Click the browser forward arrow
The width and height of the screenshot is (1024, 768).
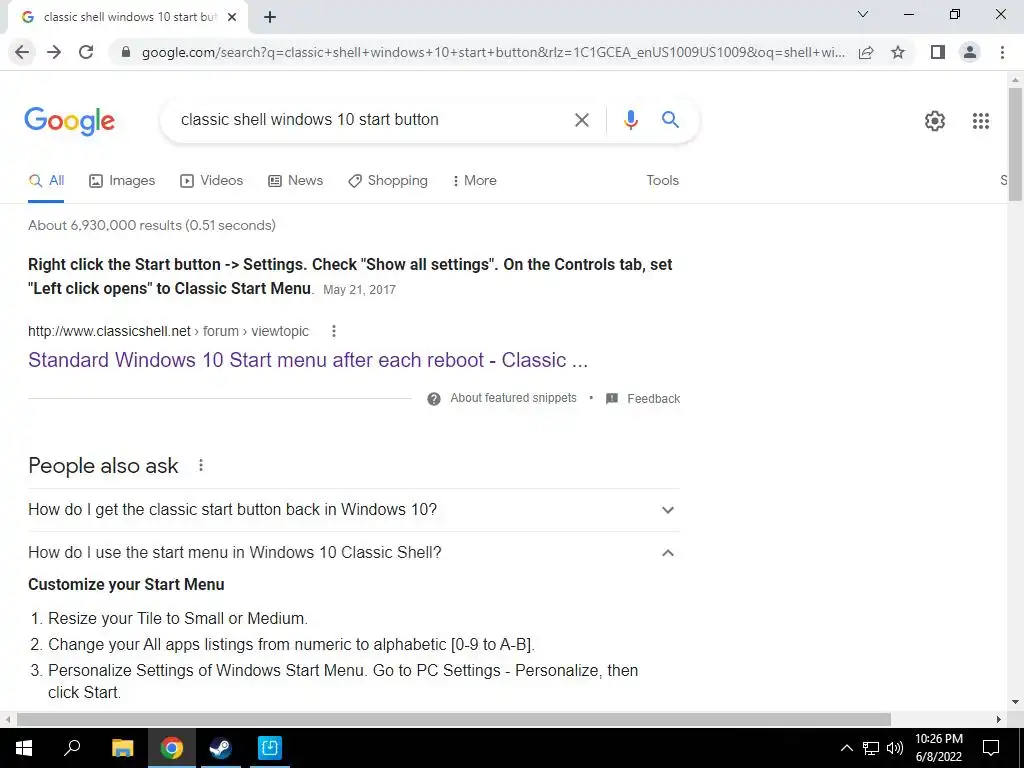tap(54, 52)
